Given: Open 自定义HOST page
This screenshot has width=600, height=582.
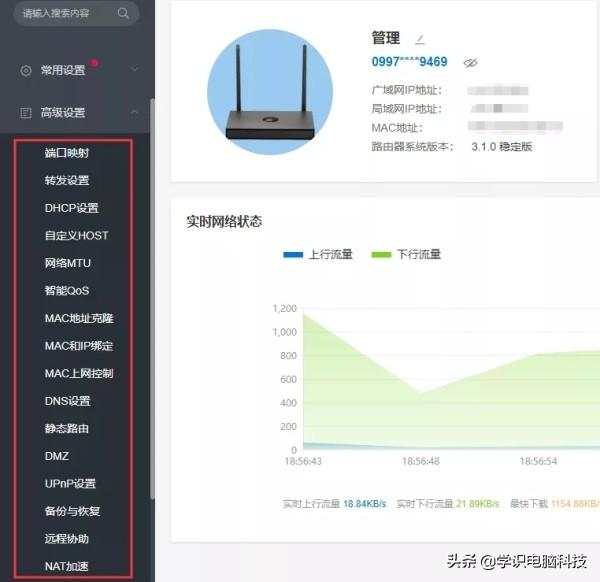Looking at the screenshot, I should 77,236.
